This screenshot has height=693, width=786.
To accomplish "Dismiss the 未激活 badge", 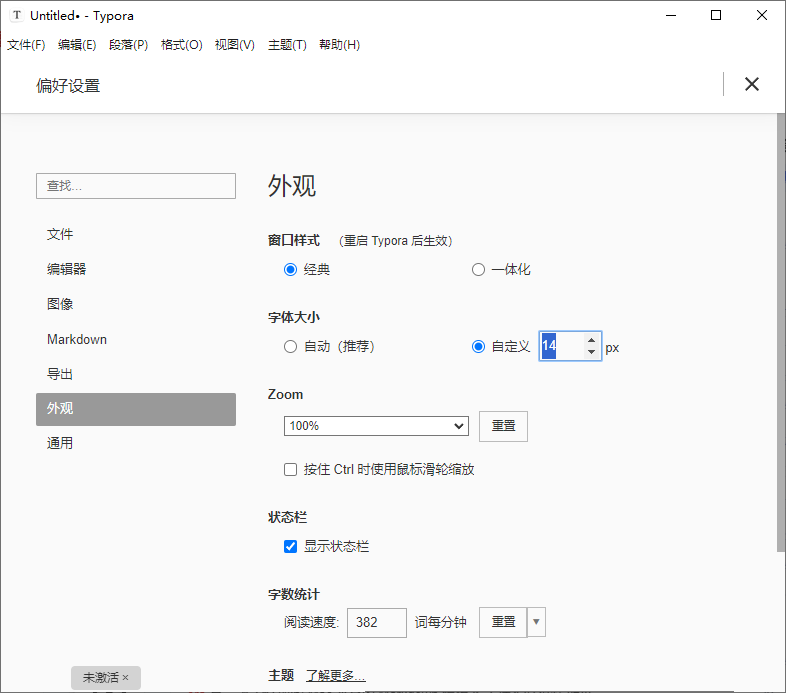I will point(125,678).
